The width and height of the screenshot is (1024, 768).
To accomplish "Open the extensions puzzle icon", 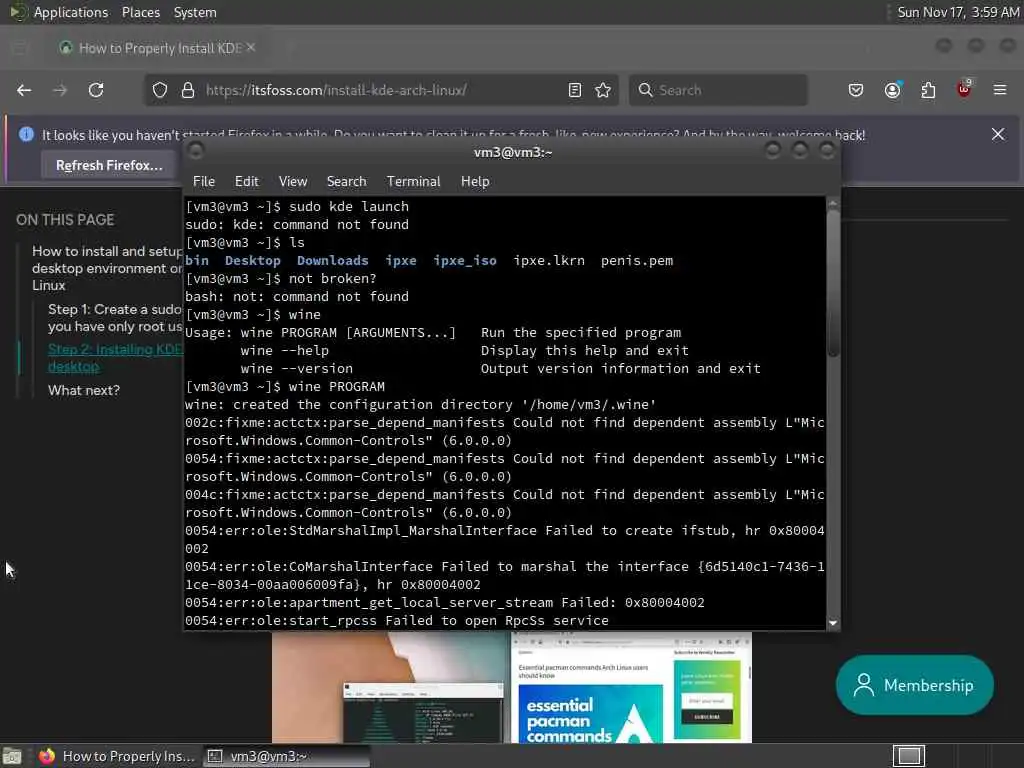I will click(x=928, y=90).
